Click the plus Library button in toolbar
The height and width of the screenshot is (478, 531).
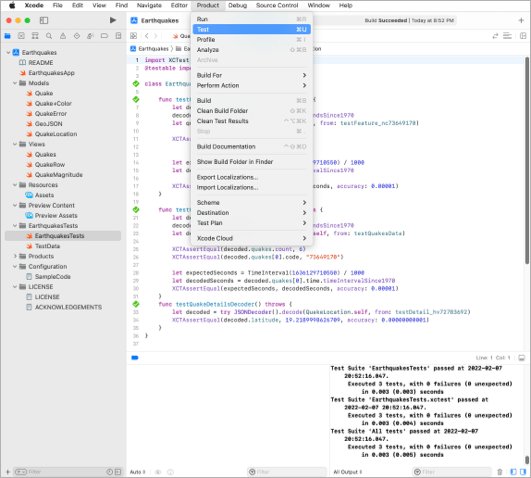click(x=521, y=20)
